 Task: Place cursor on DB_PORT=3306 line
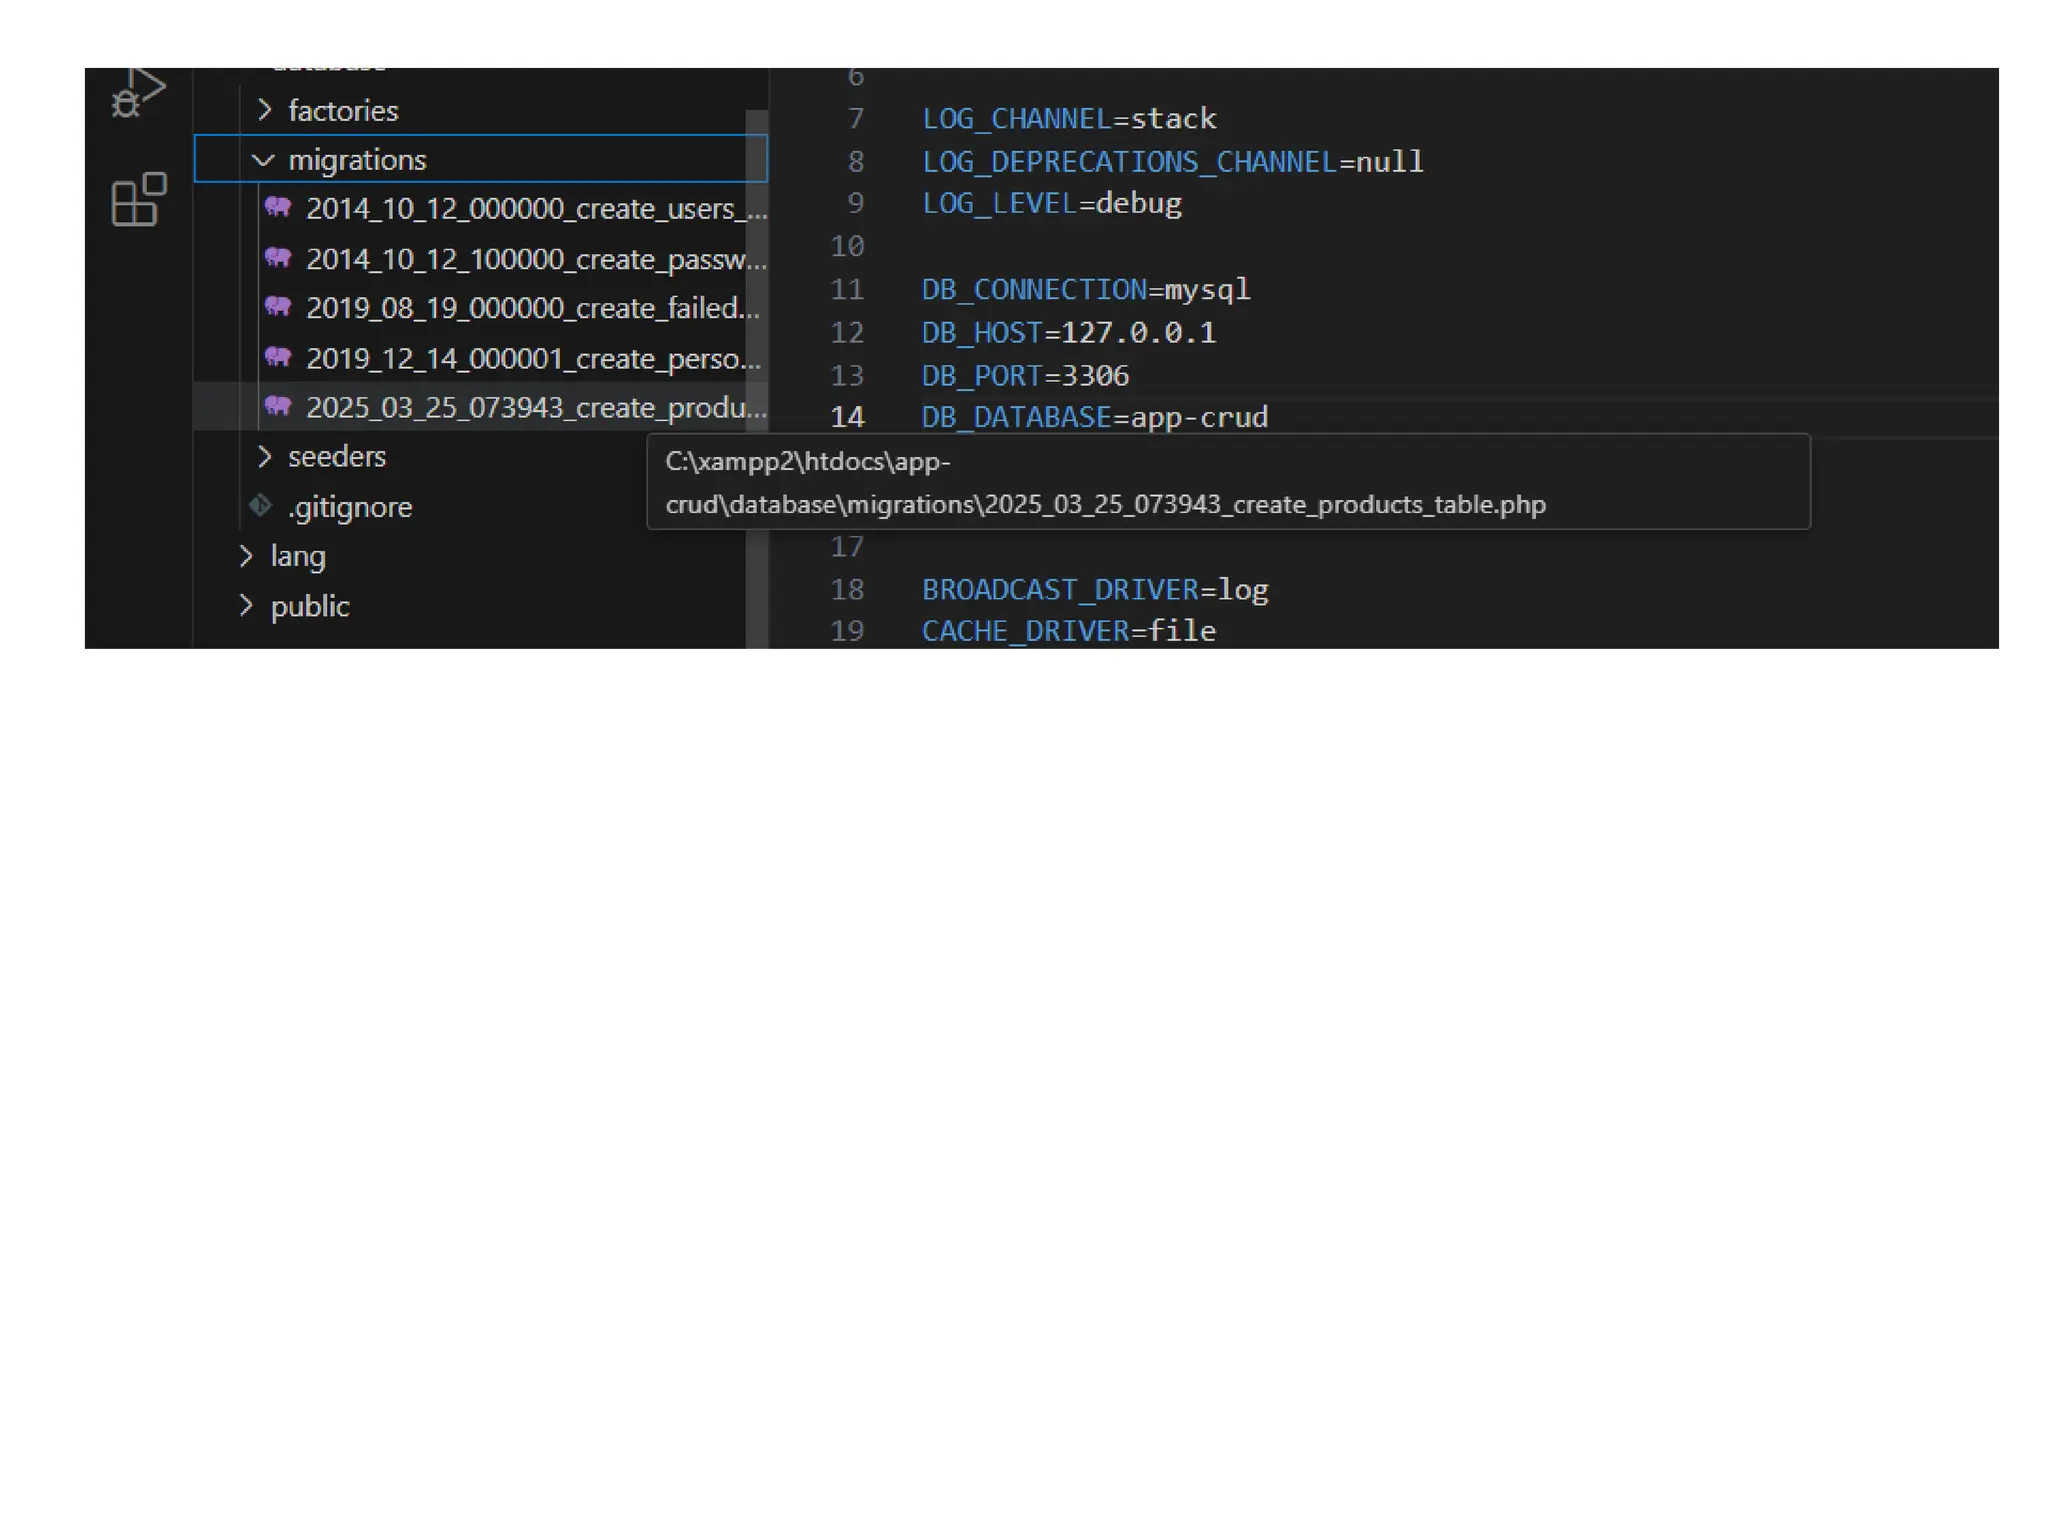point(1025,376)
